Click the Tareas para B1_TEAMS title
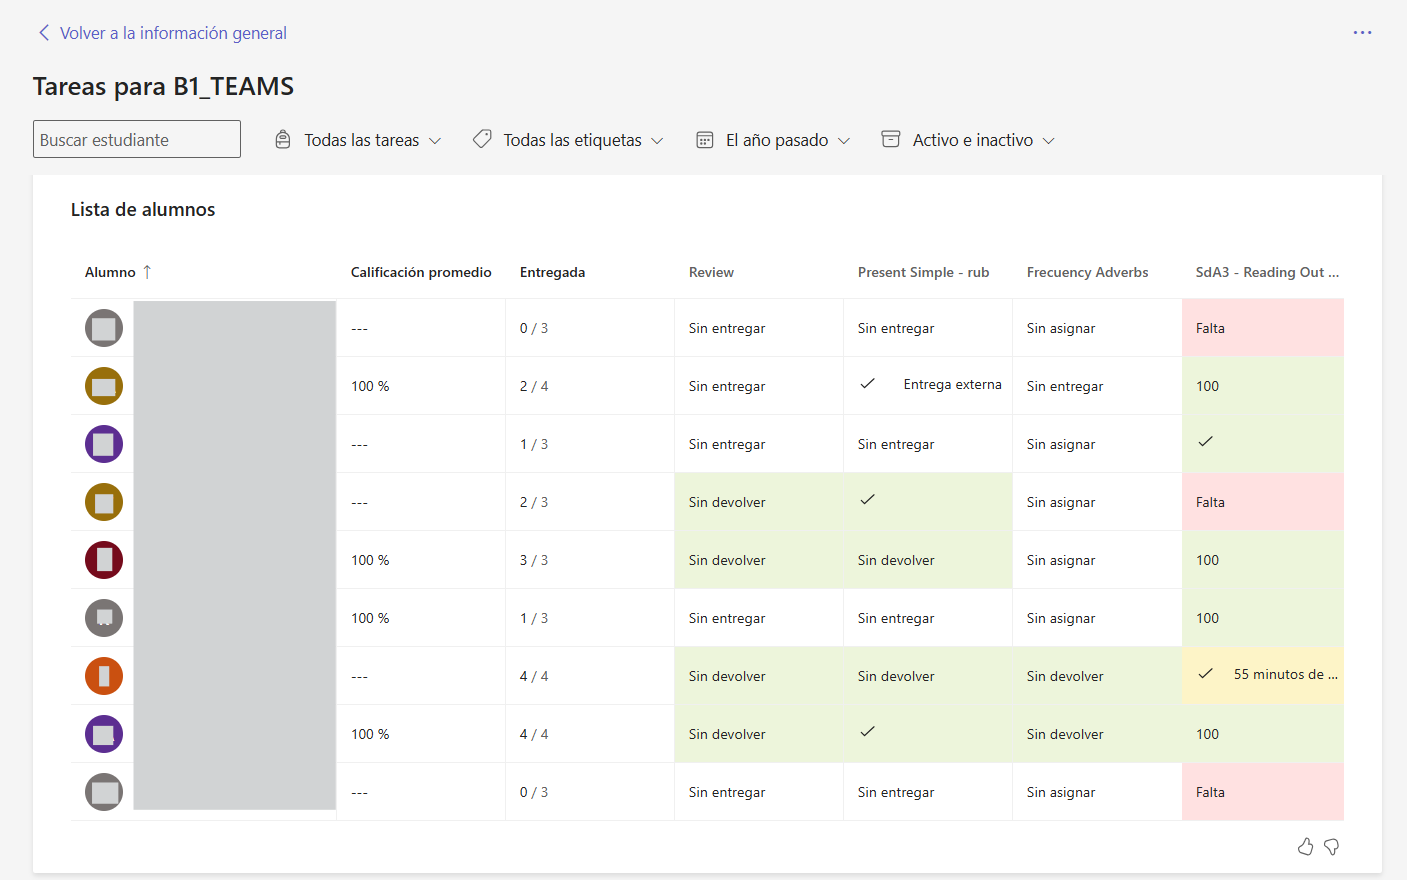This screenshot has height=880, width=1407. click(x=163, y=86)
